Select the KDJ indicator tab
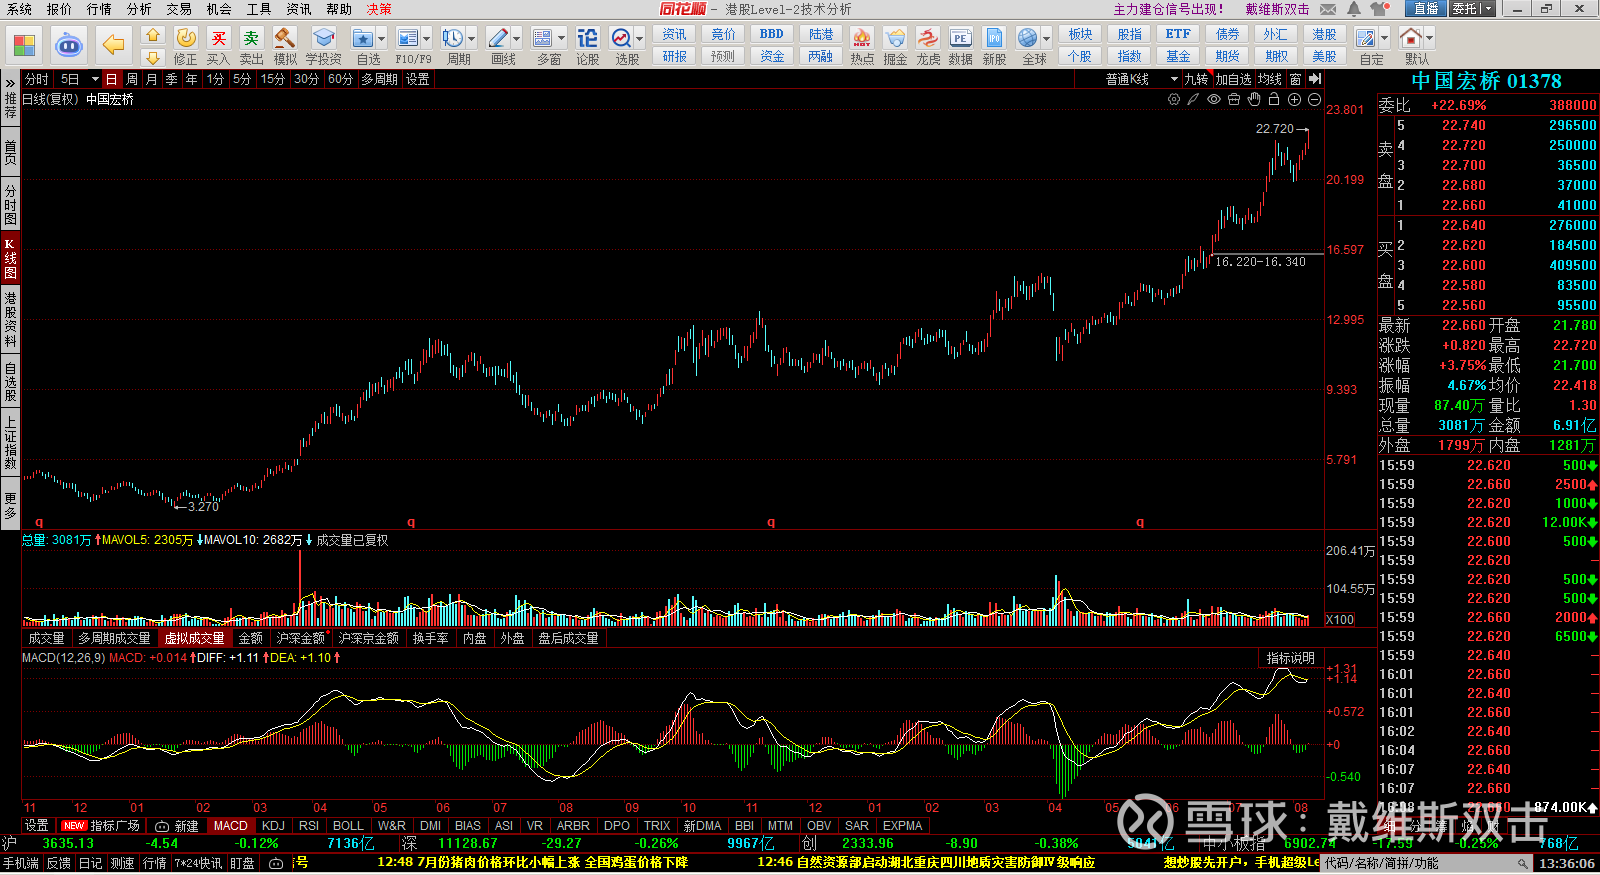Viewport: 1600px width, 875px height. 273,826
